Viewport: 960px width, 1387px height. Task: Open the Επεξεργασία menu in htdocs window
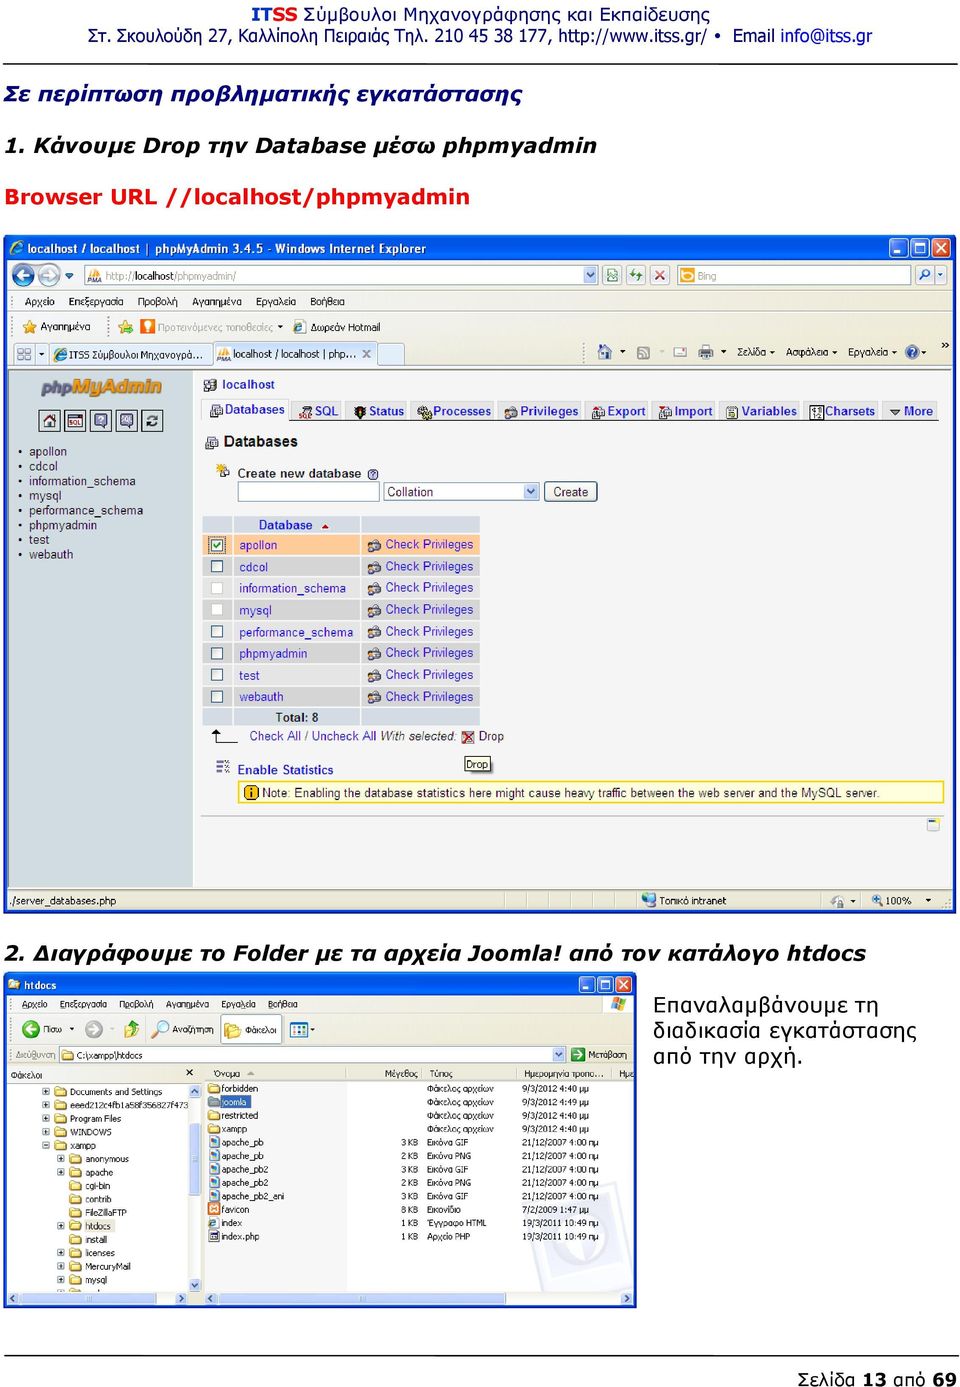click(83, 1004)
